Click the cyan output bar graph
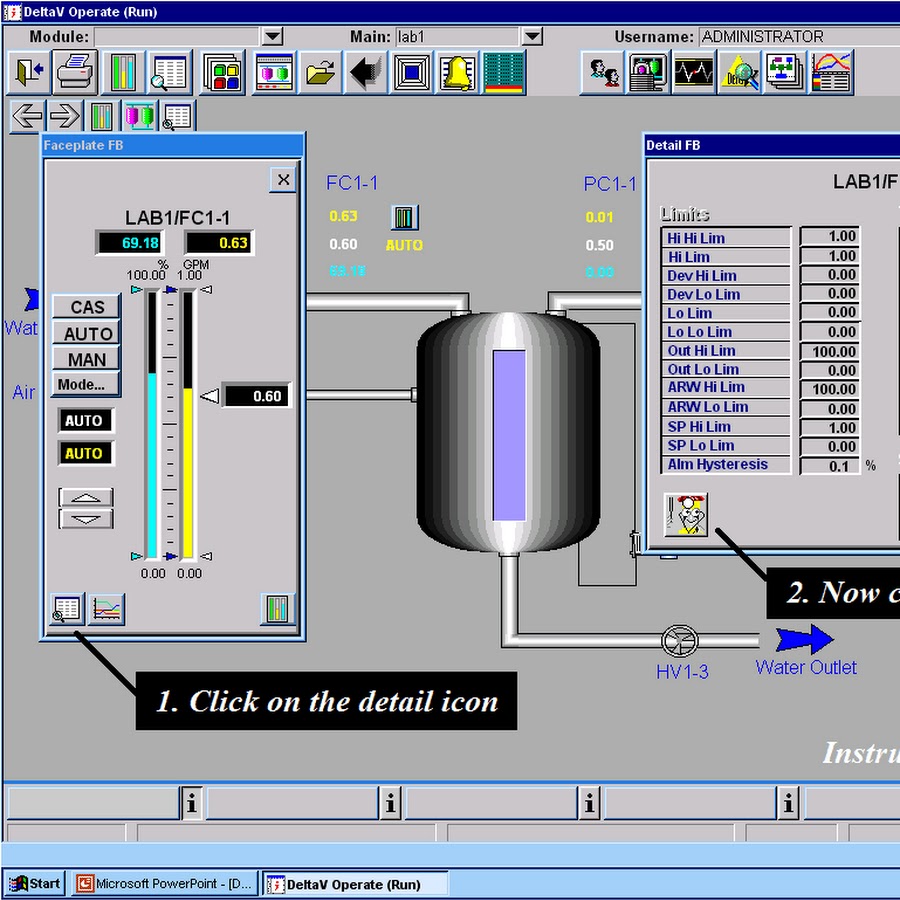 [152, 425]
